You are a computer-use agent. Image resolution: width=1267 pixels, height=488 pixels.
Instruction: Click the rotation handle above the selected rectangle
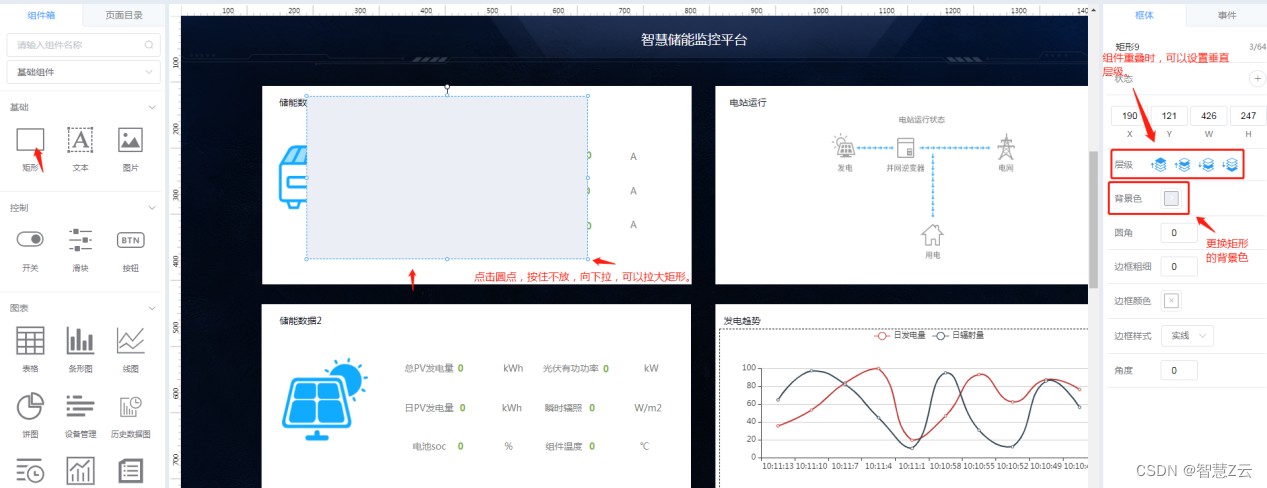(447, 88)
